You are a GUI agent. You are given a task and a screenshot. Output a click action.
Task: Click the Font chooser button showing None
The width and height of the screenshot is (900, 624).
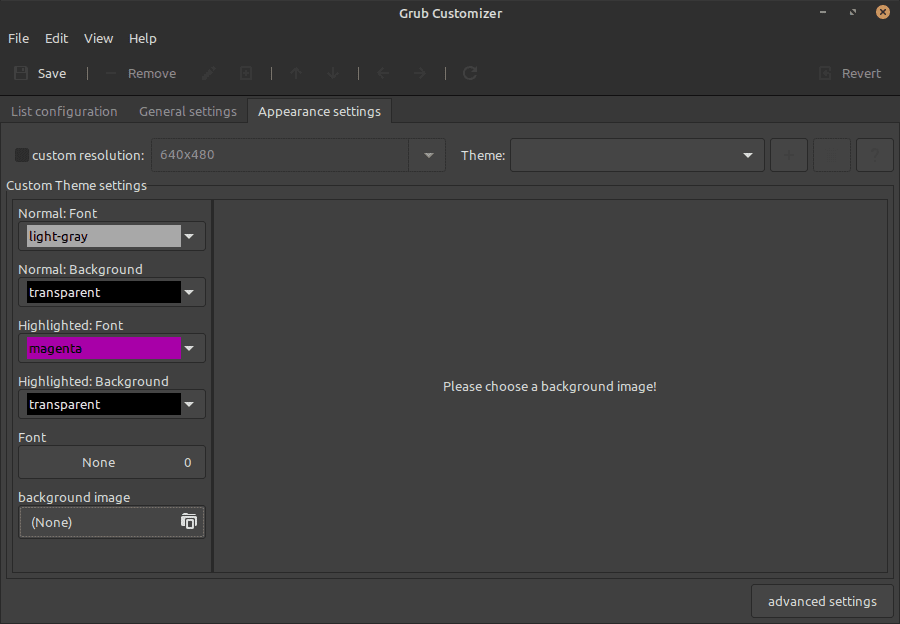112,462
